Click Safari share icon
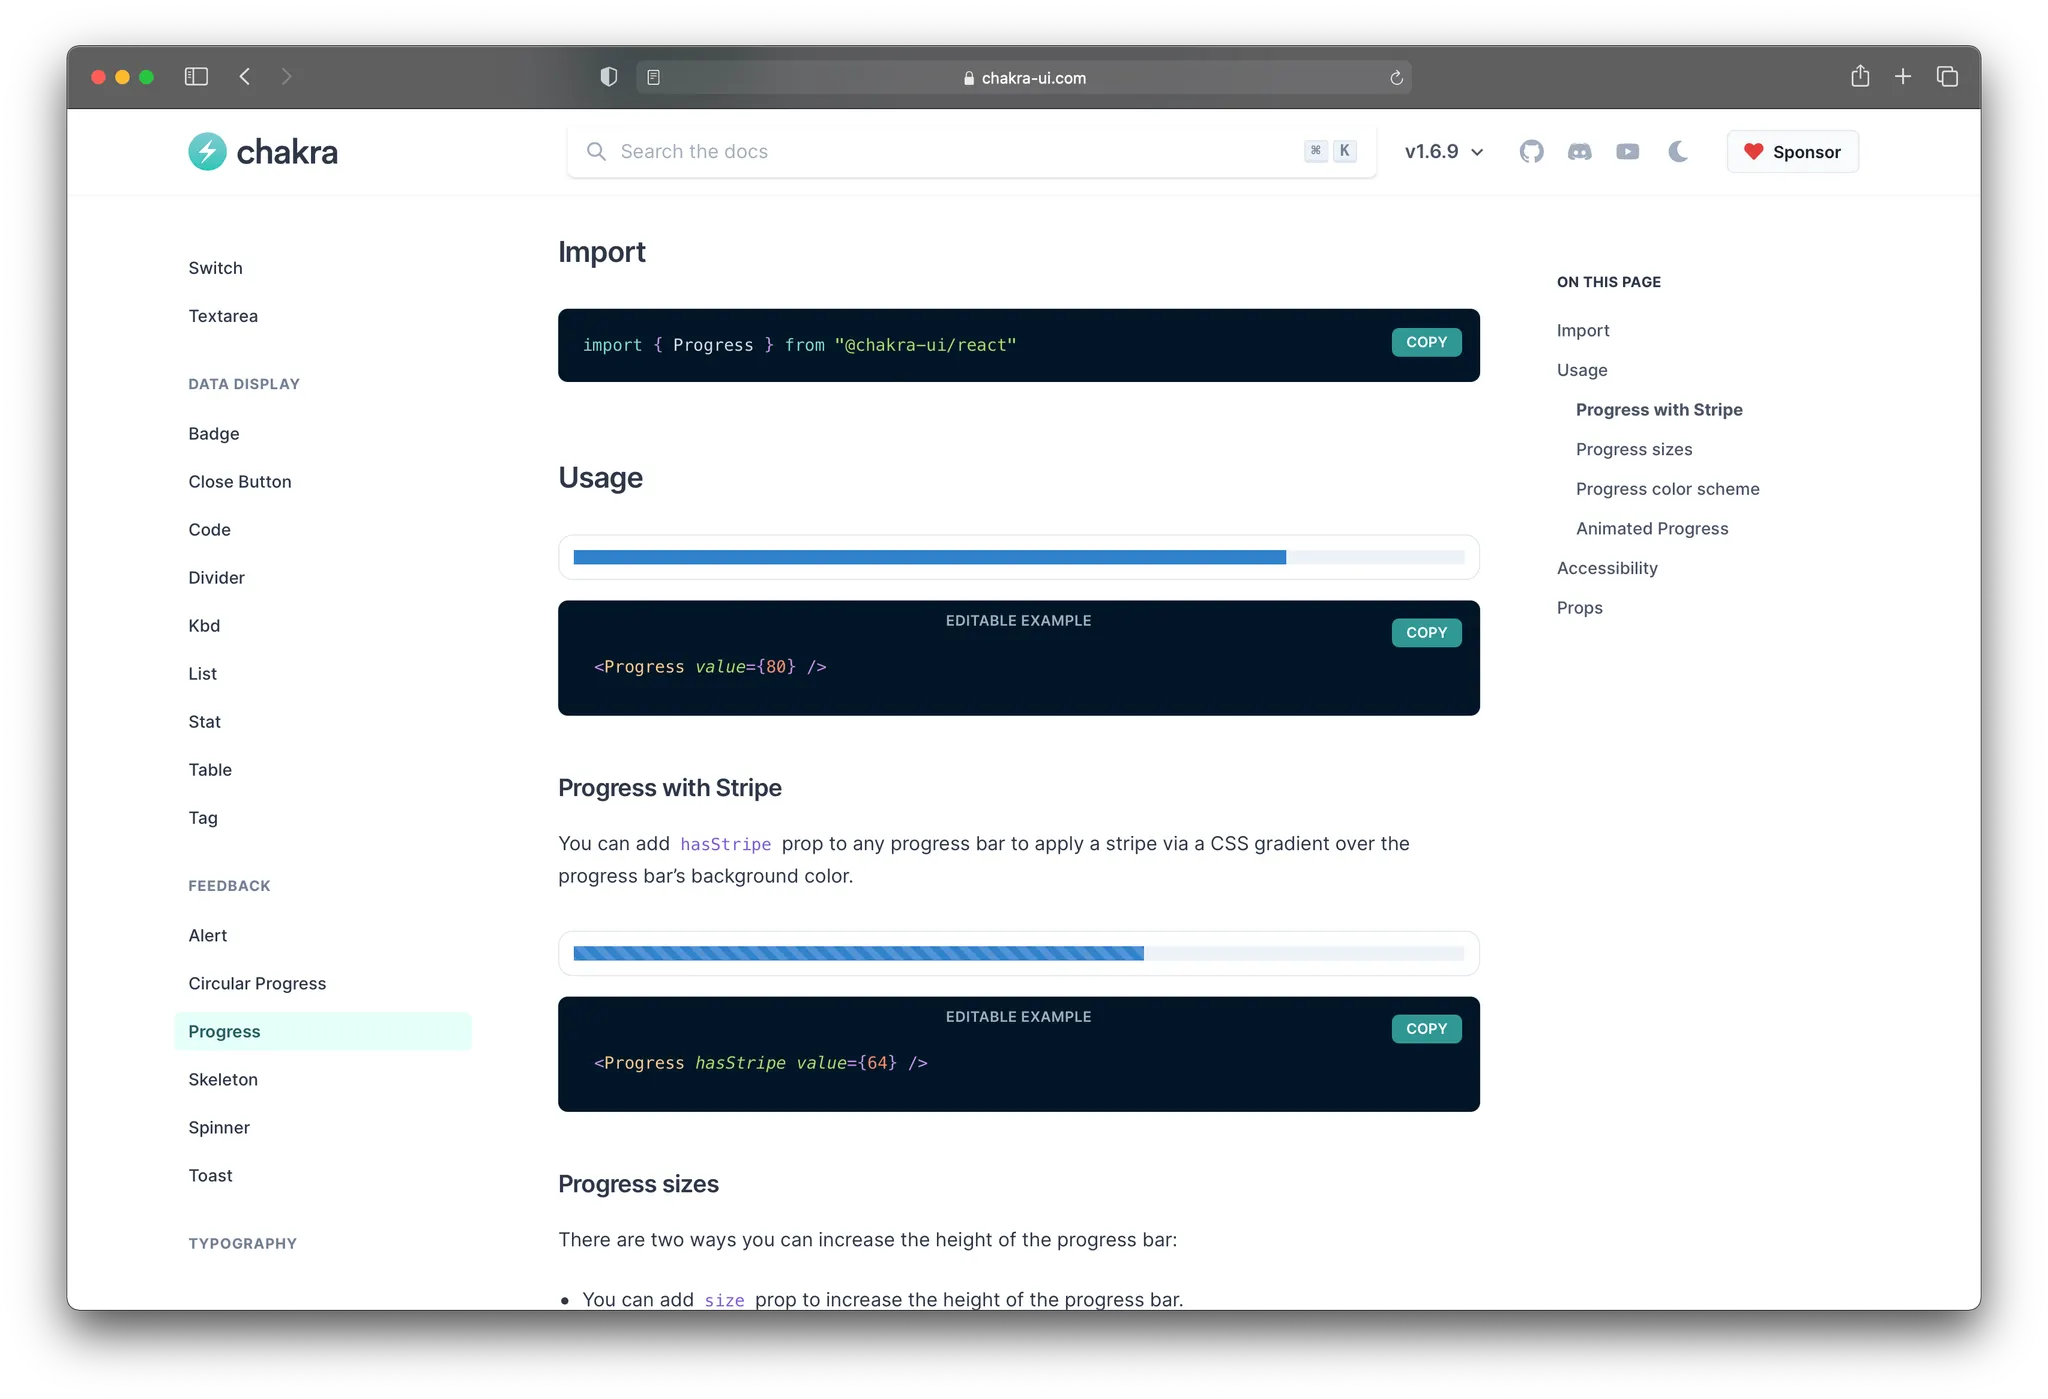This screenshot has height=1399, width=2048. [x=1859, y=77]
